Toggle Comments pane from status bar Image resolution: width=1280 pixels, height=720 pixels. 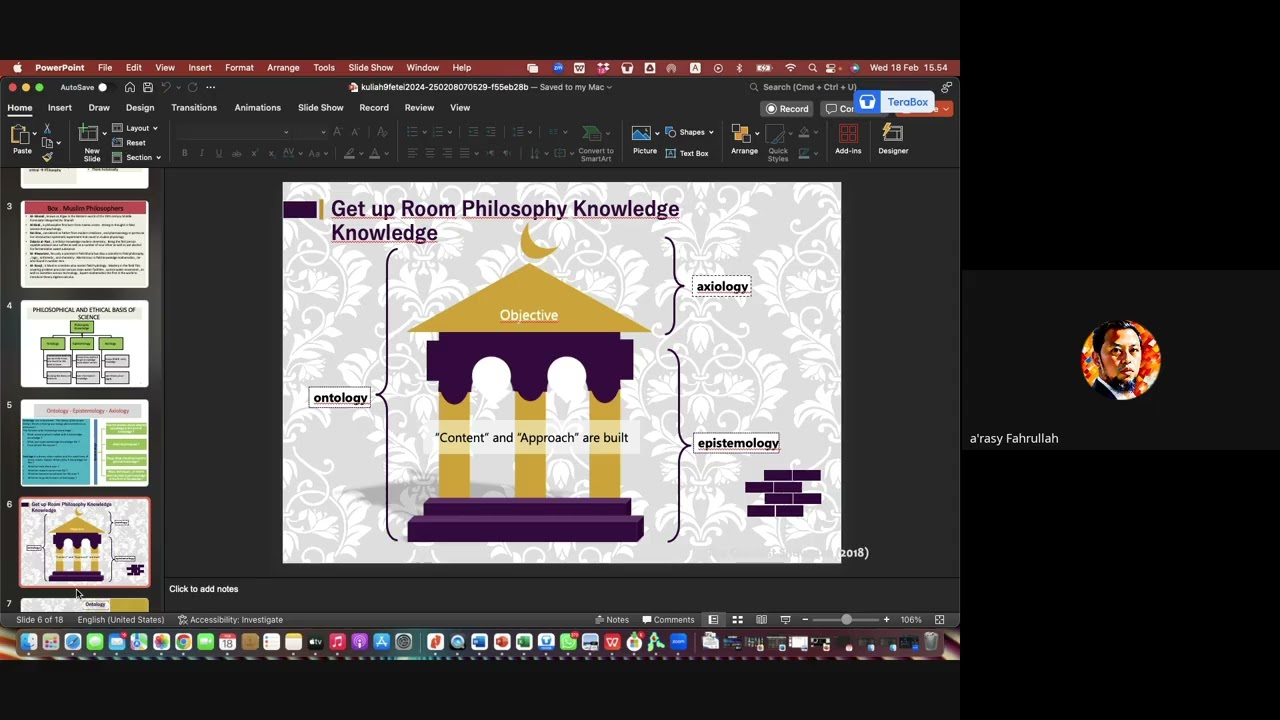point(668,620)
